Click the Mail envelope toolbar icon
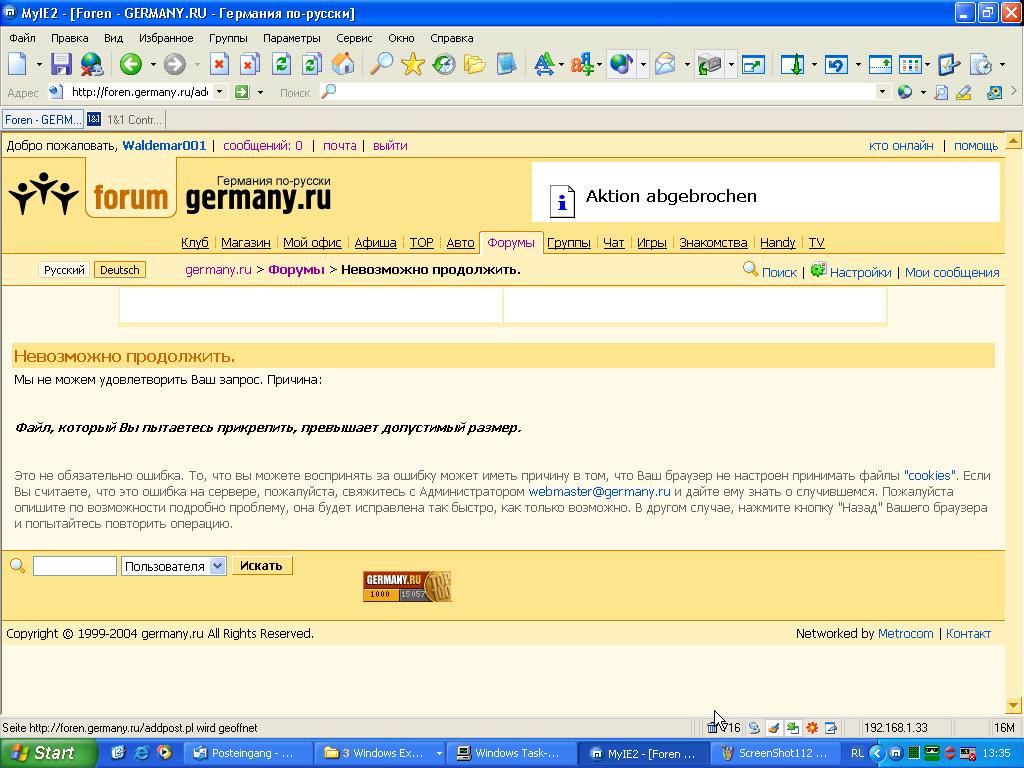 [665, 65]
